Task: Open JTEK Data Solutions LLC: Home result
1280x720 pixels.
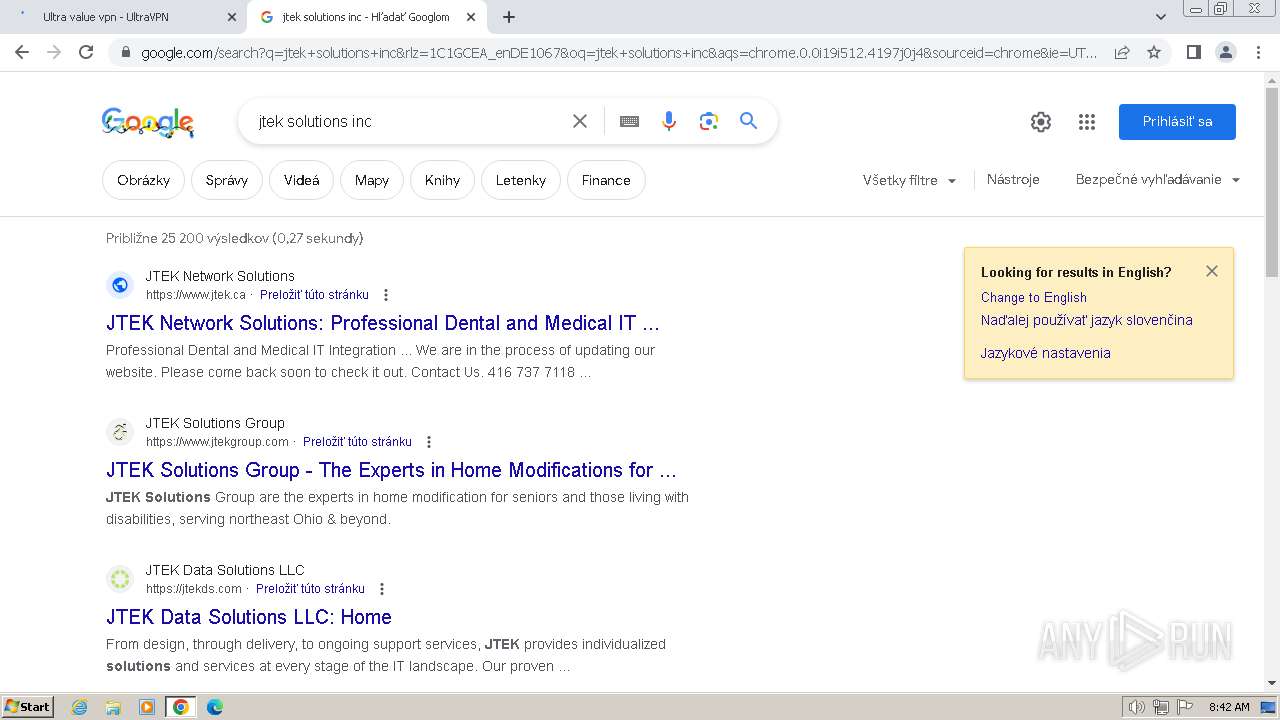Action: point(249,617)
